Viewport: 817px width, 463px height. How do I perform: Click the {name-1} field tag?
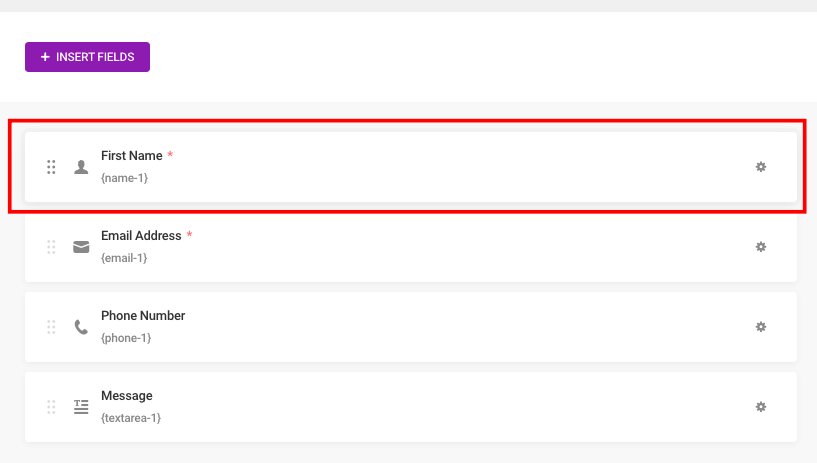coord(125,178)
